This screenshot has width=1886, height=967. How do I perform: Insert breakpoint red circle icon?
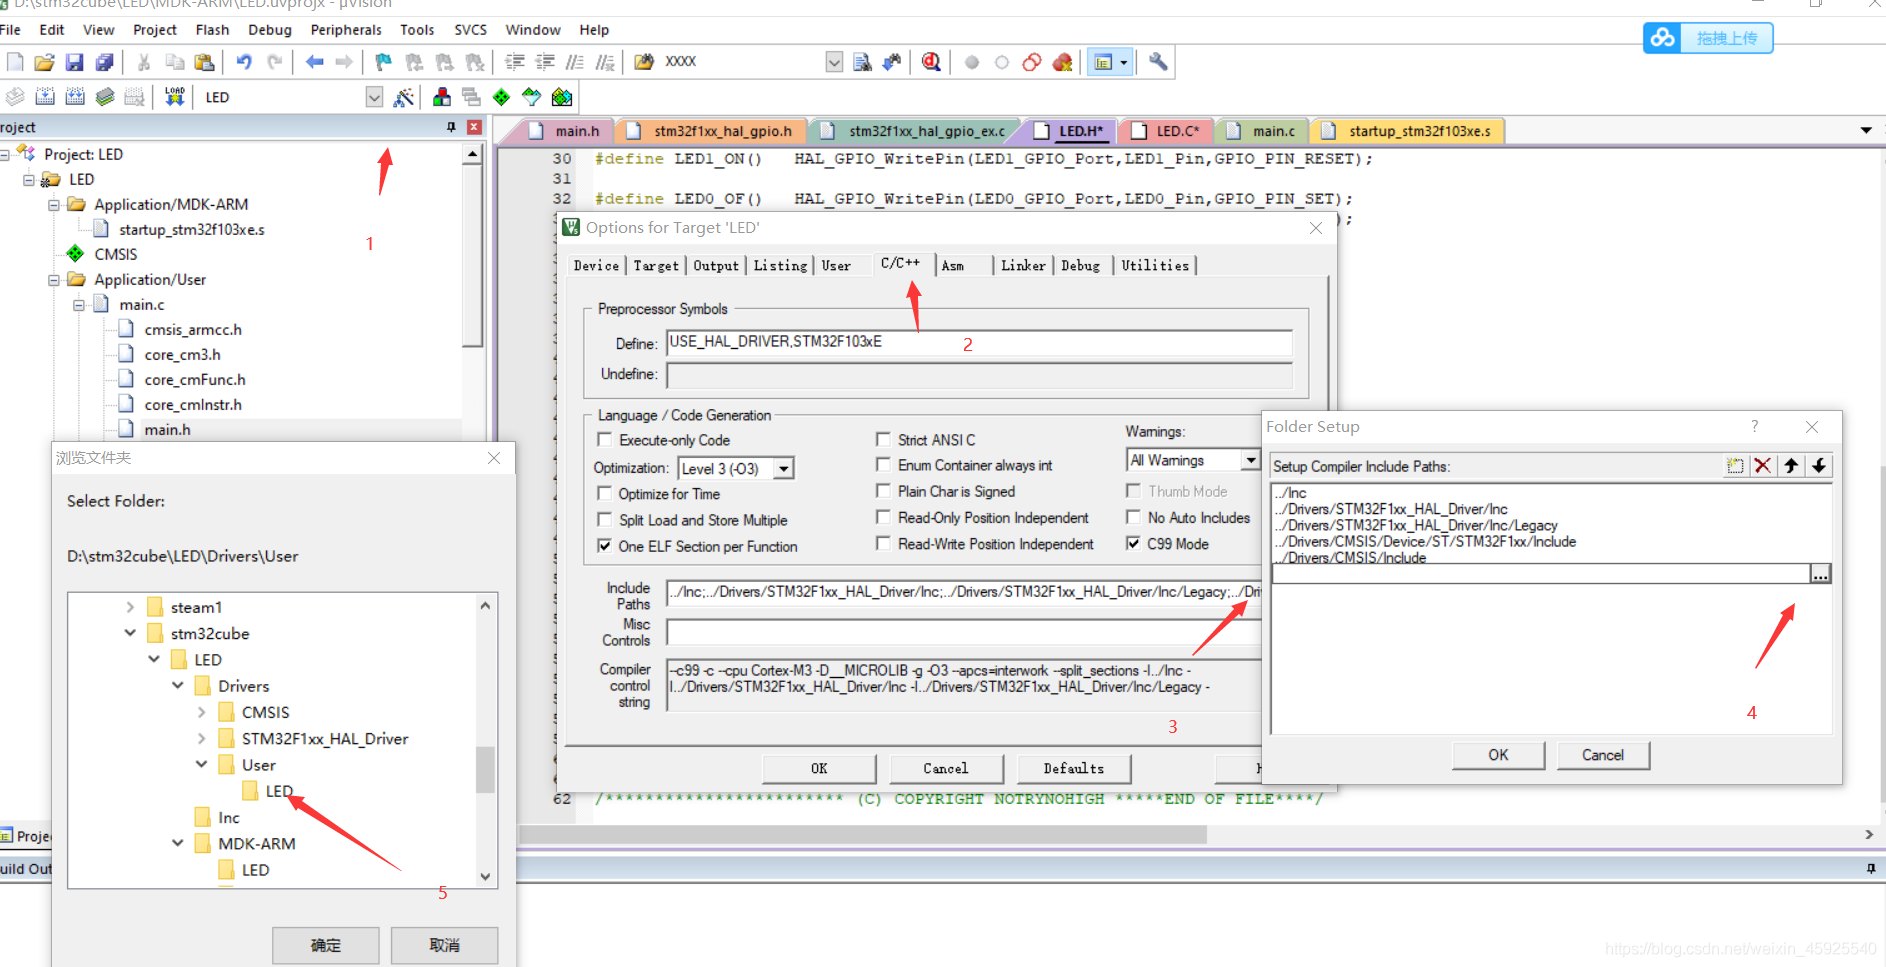[971, 62]
